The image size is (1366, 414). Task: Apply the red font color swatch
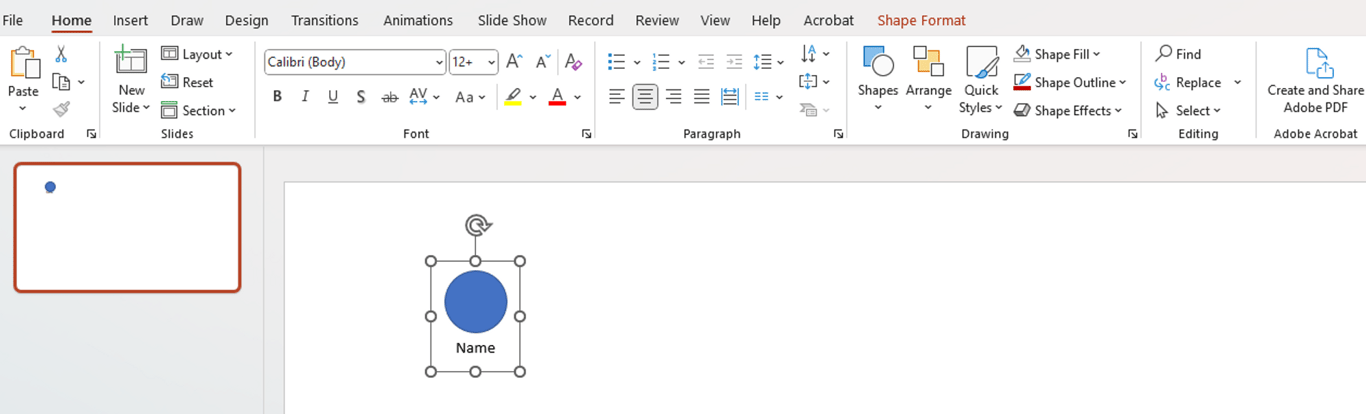558,97
